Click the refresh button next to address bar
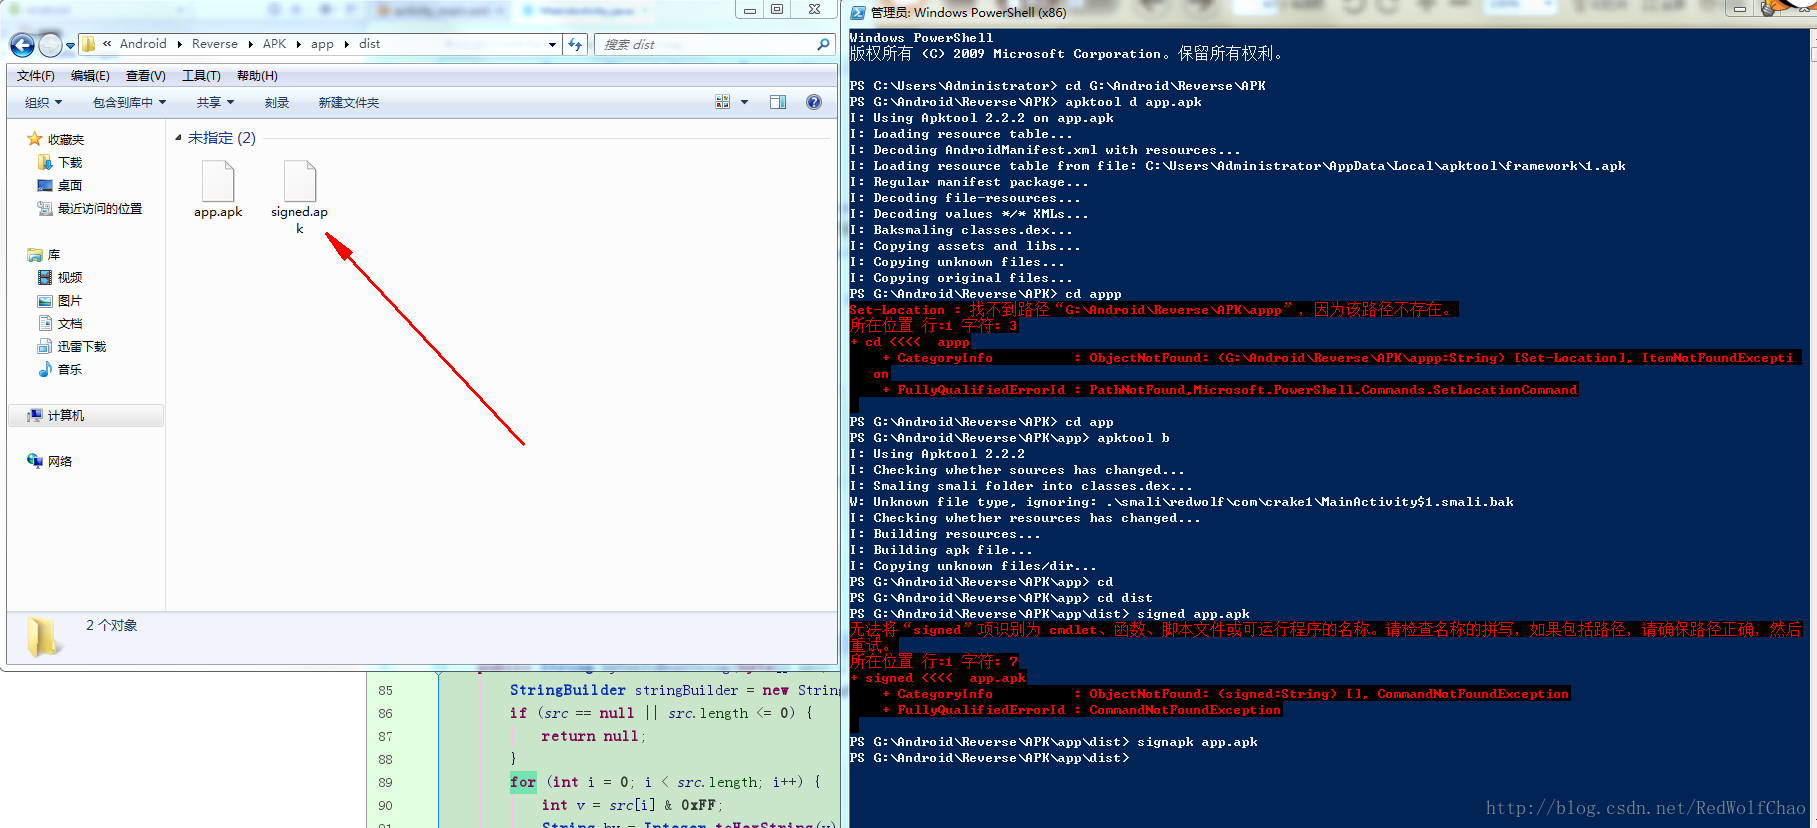Viewport: 1817px width, 828px height. (x=575, y=44)
